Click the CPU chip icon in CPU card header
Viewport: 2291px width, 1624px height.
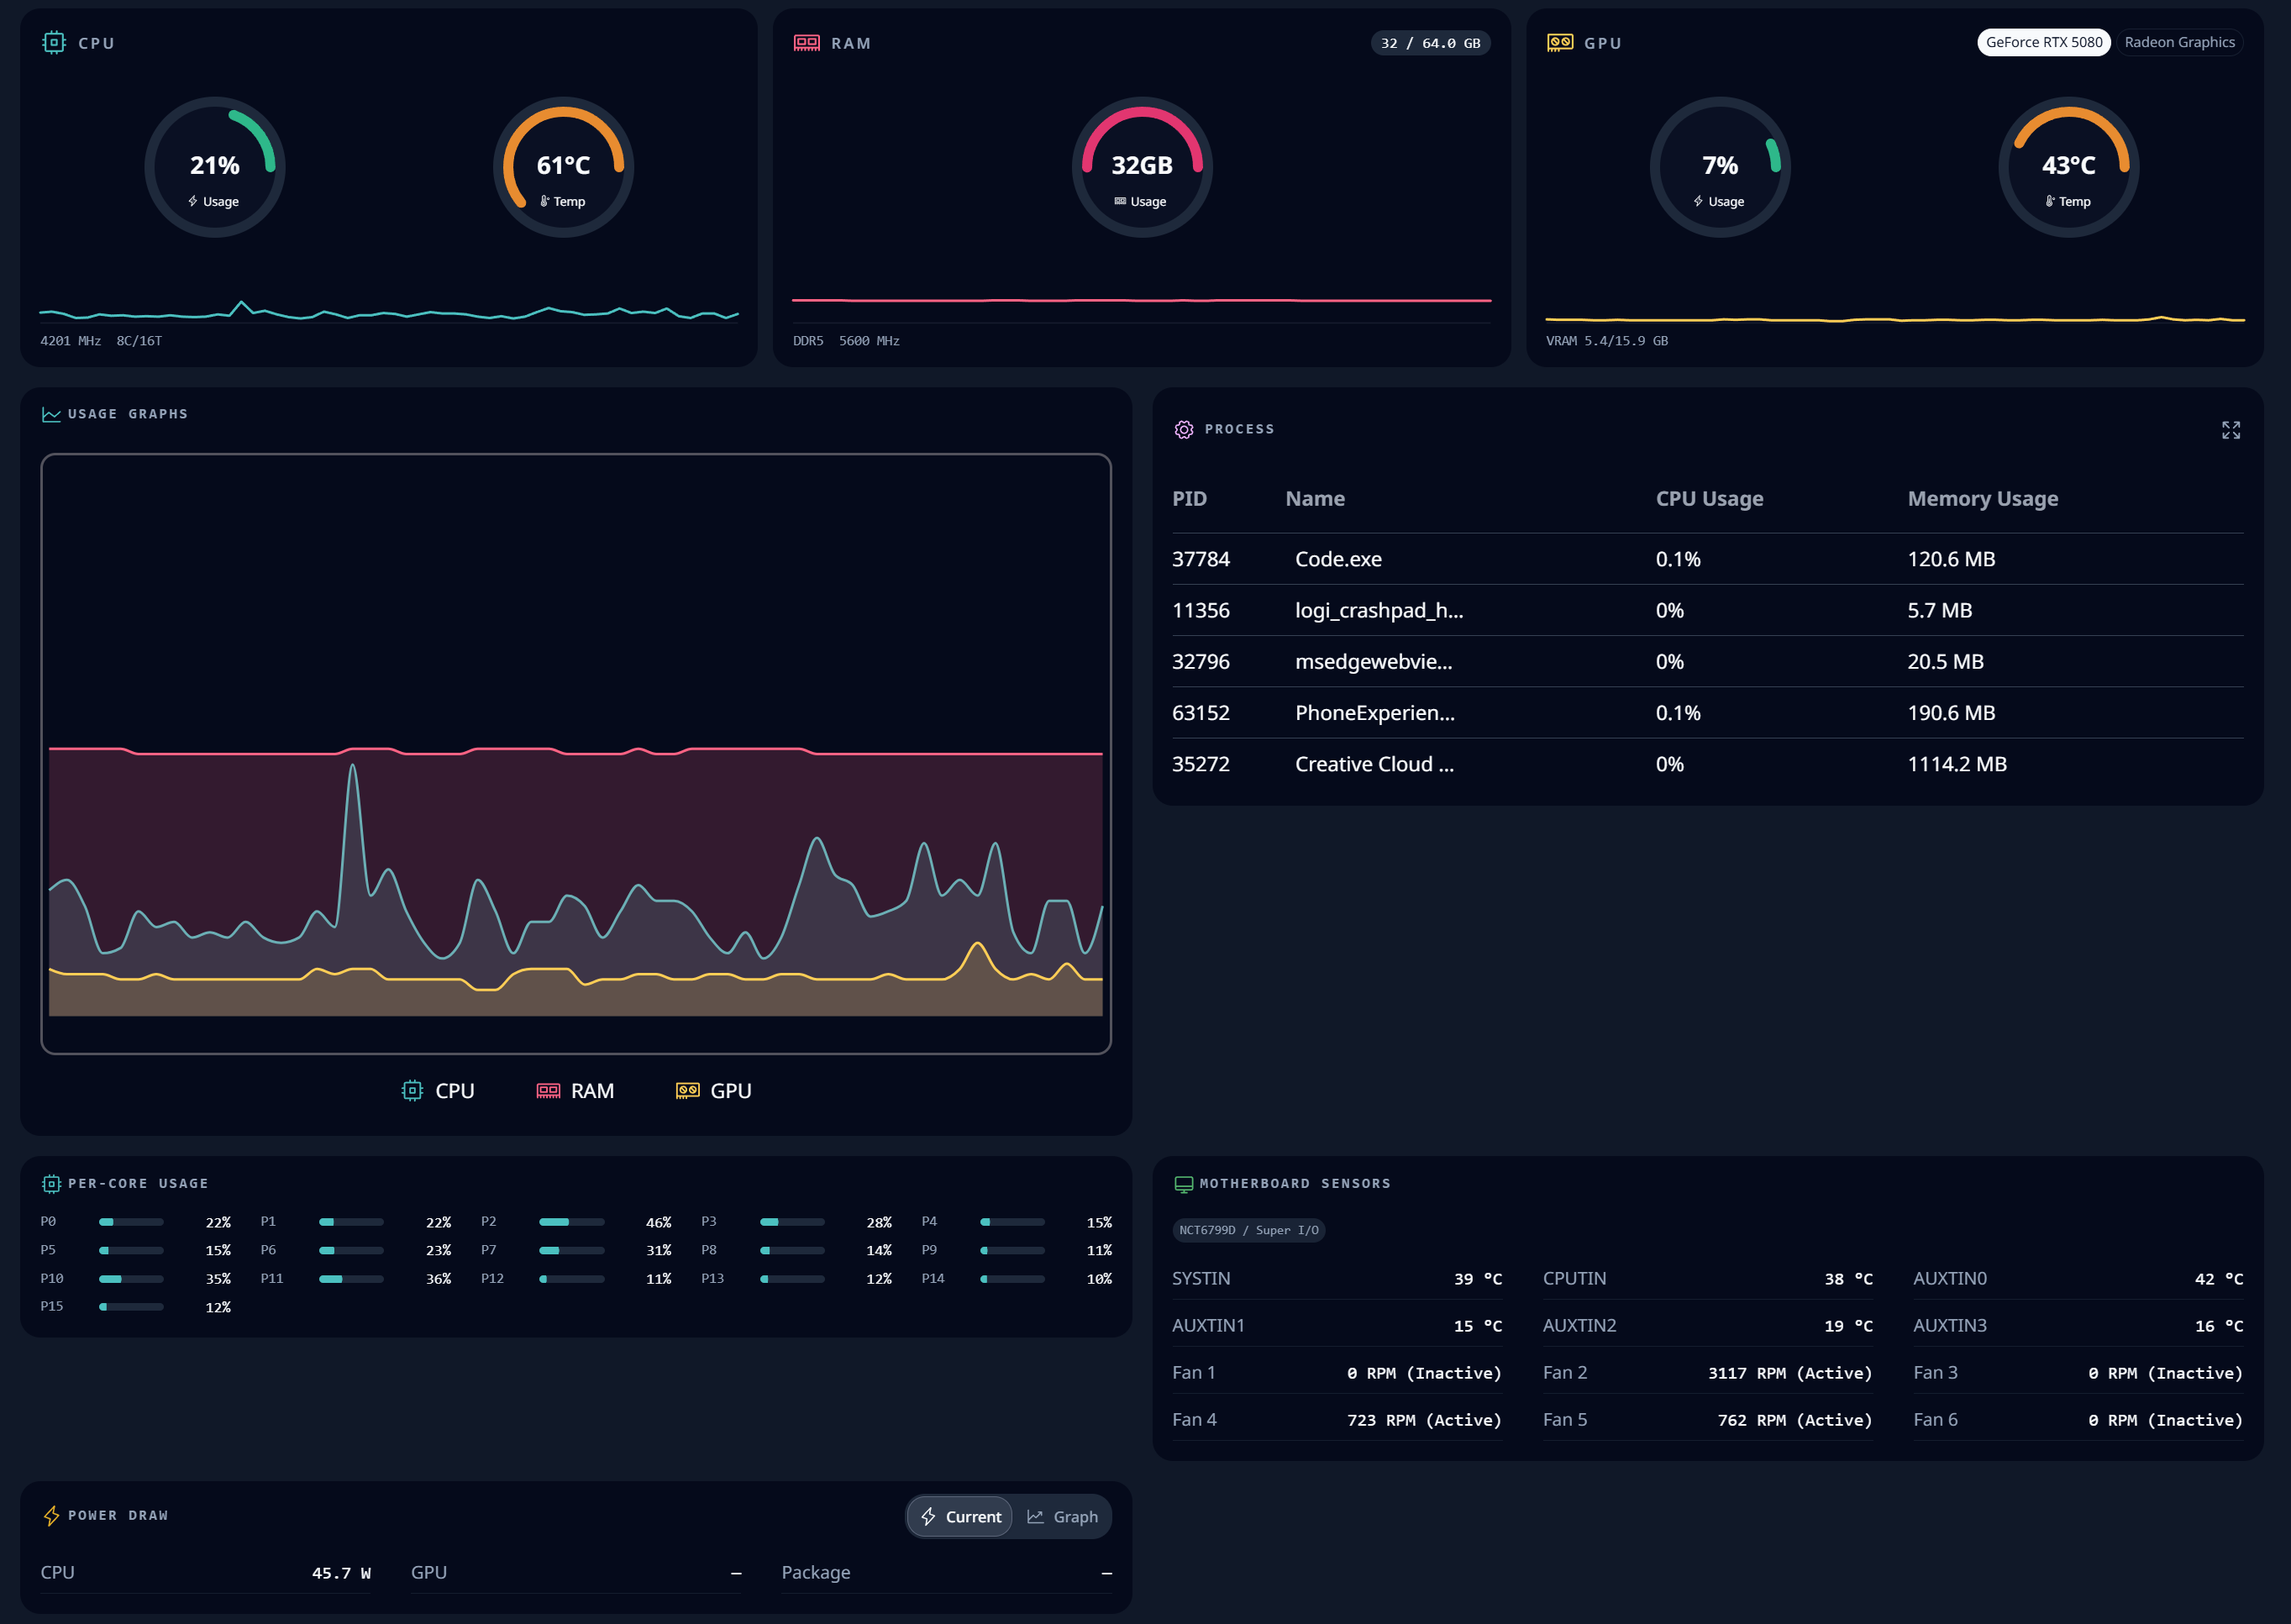tap(53, 42)
